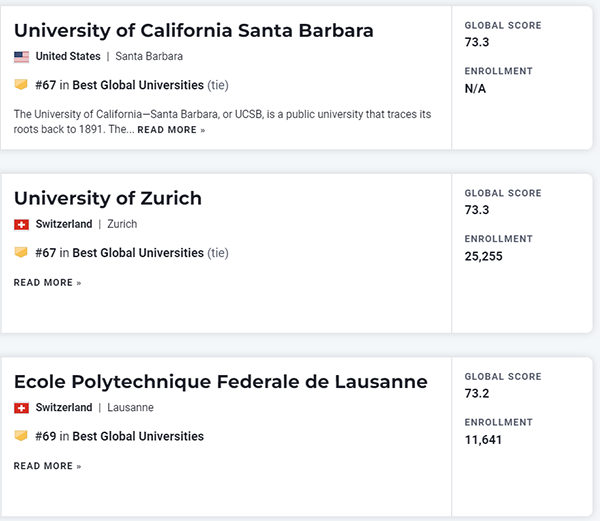
Task: Click the United States flag icon
Action: pos(21,57)
